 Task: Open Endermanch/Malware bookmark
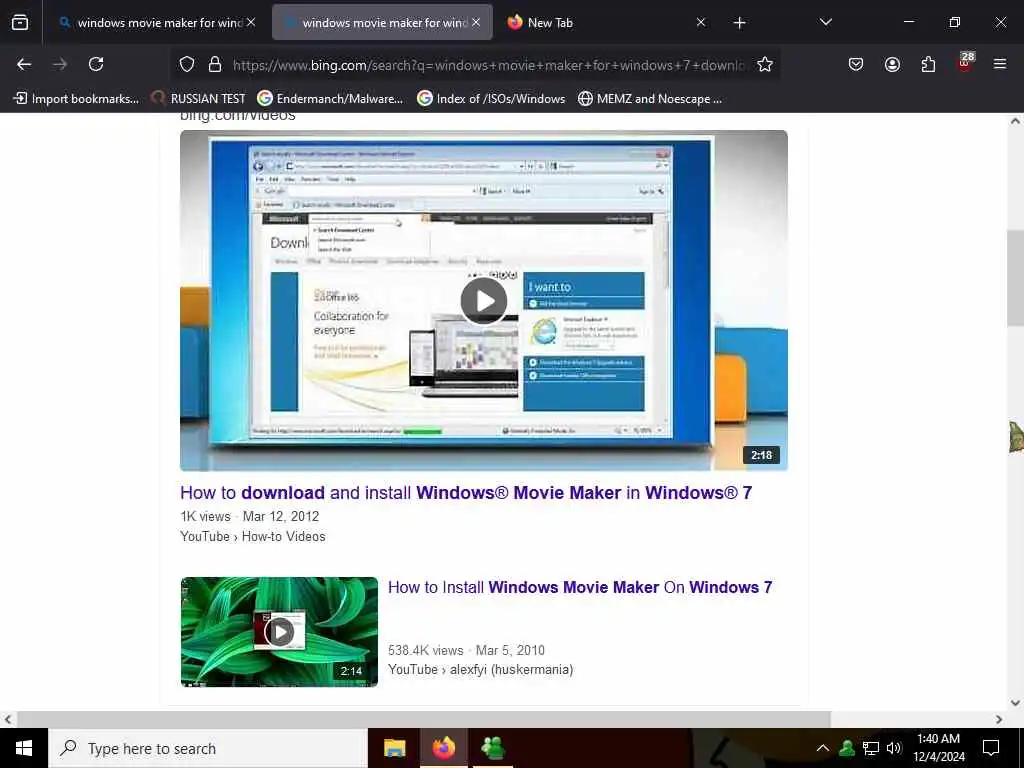click(330, 99)
